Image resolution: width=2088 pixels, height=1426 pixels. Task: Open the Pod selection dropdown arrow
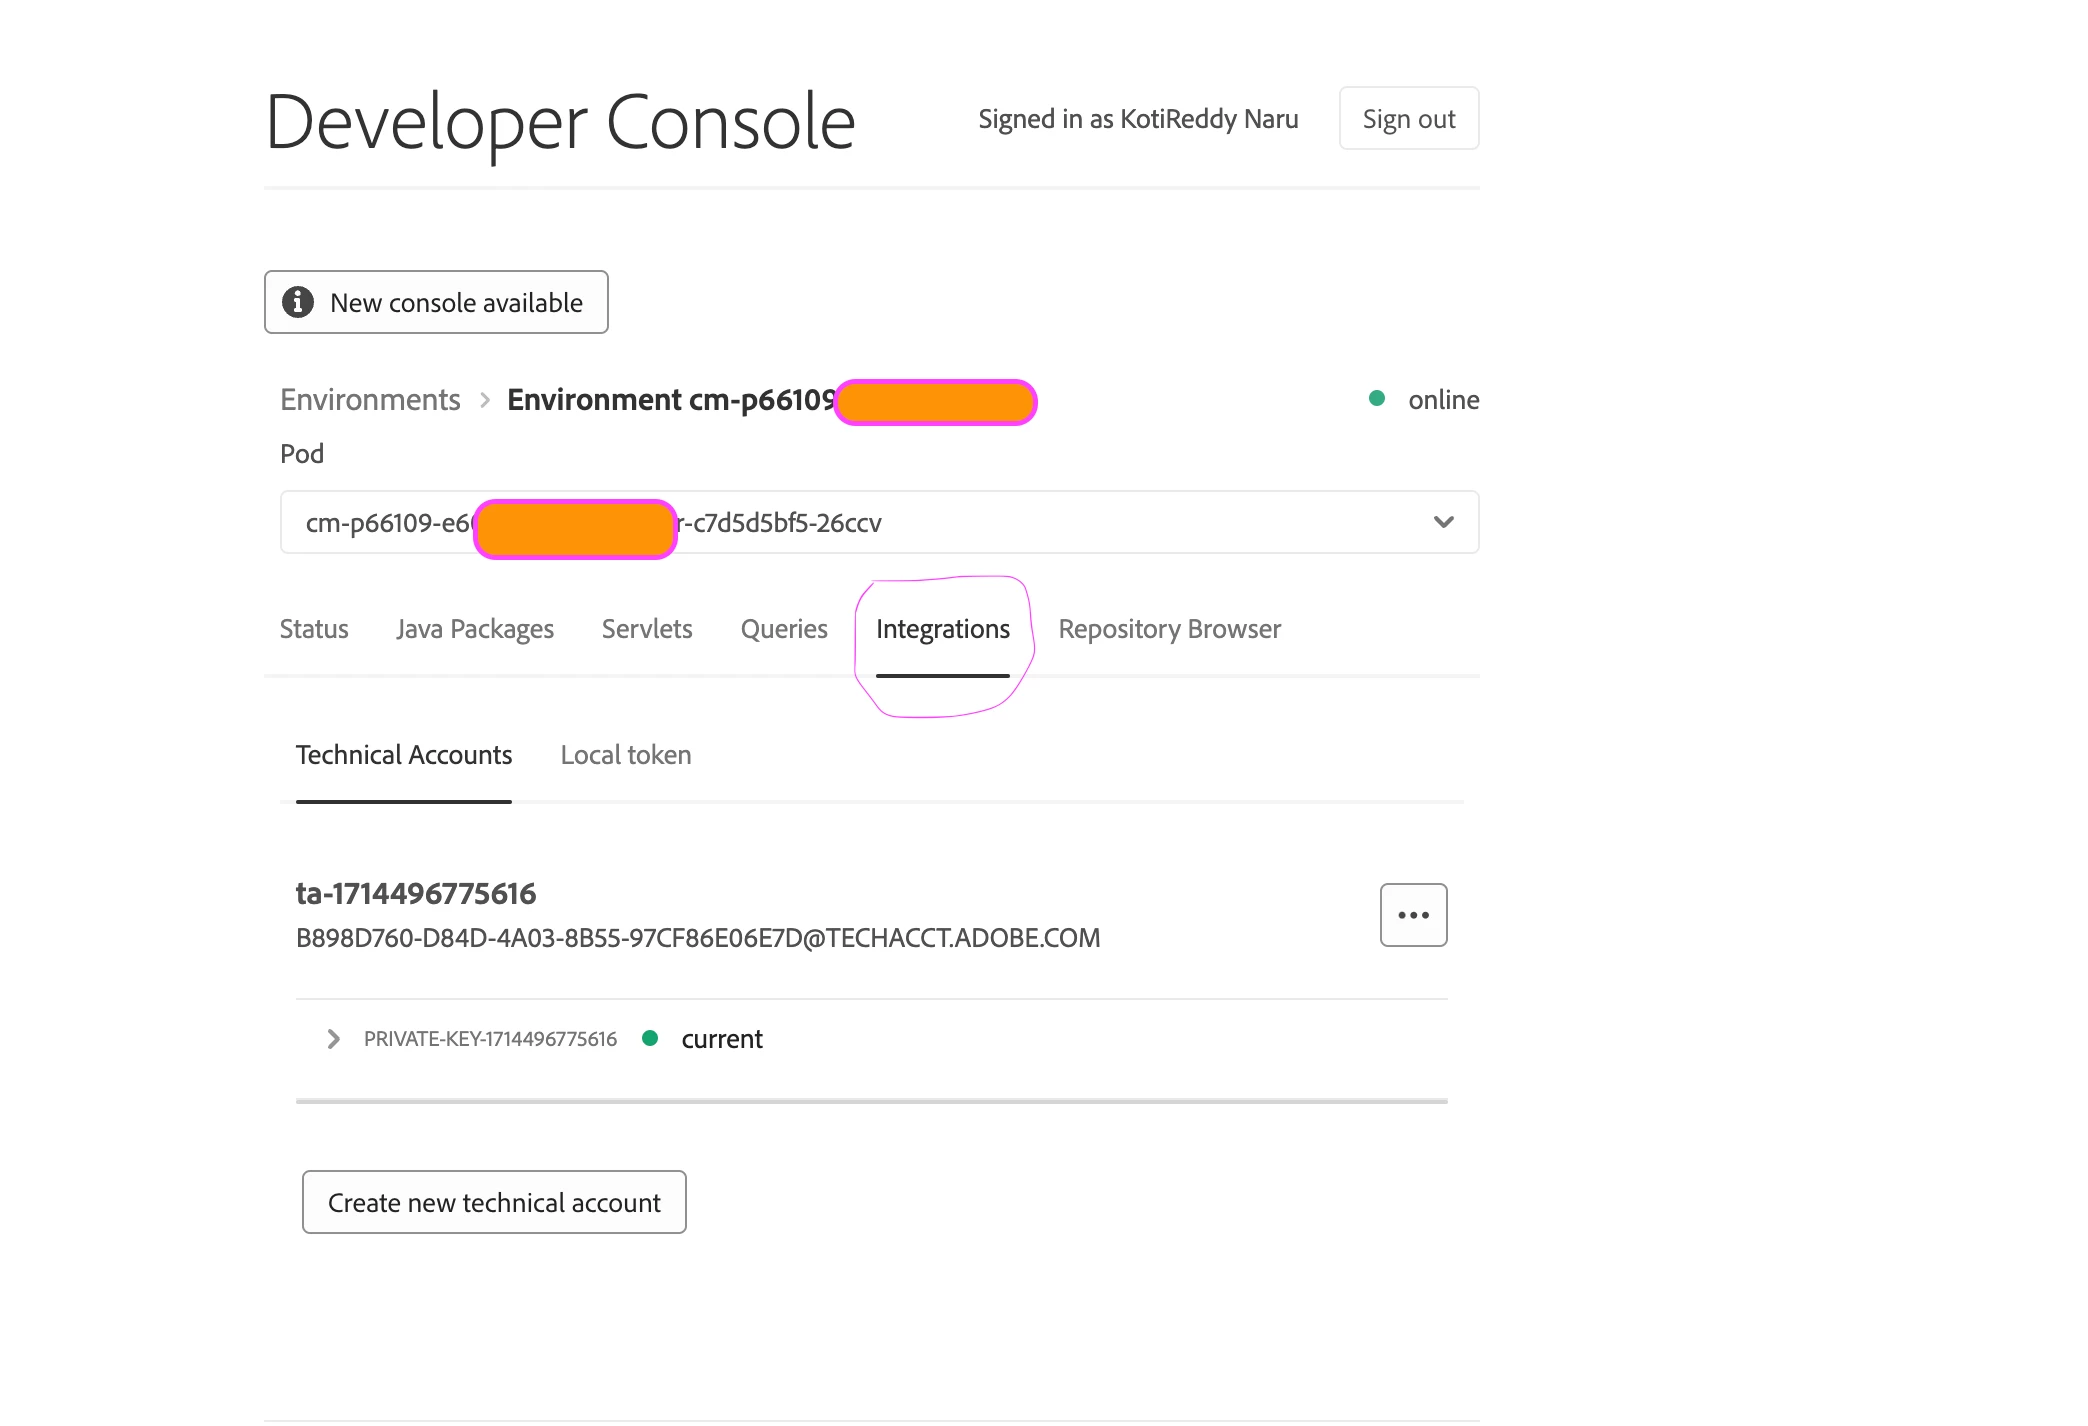pos(1443,522)
